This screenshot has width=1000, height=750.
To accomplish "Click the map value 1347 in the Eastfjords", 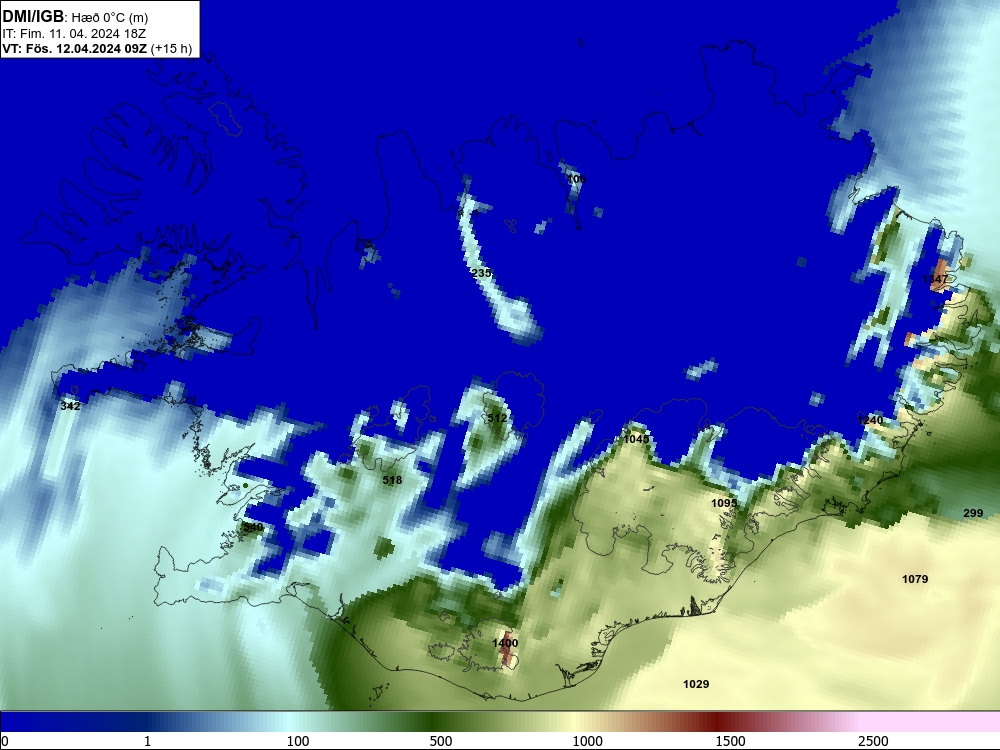I will click(936, 279).
